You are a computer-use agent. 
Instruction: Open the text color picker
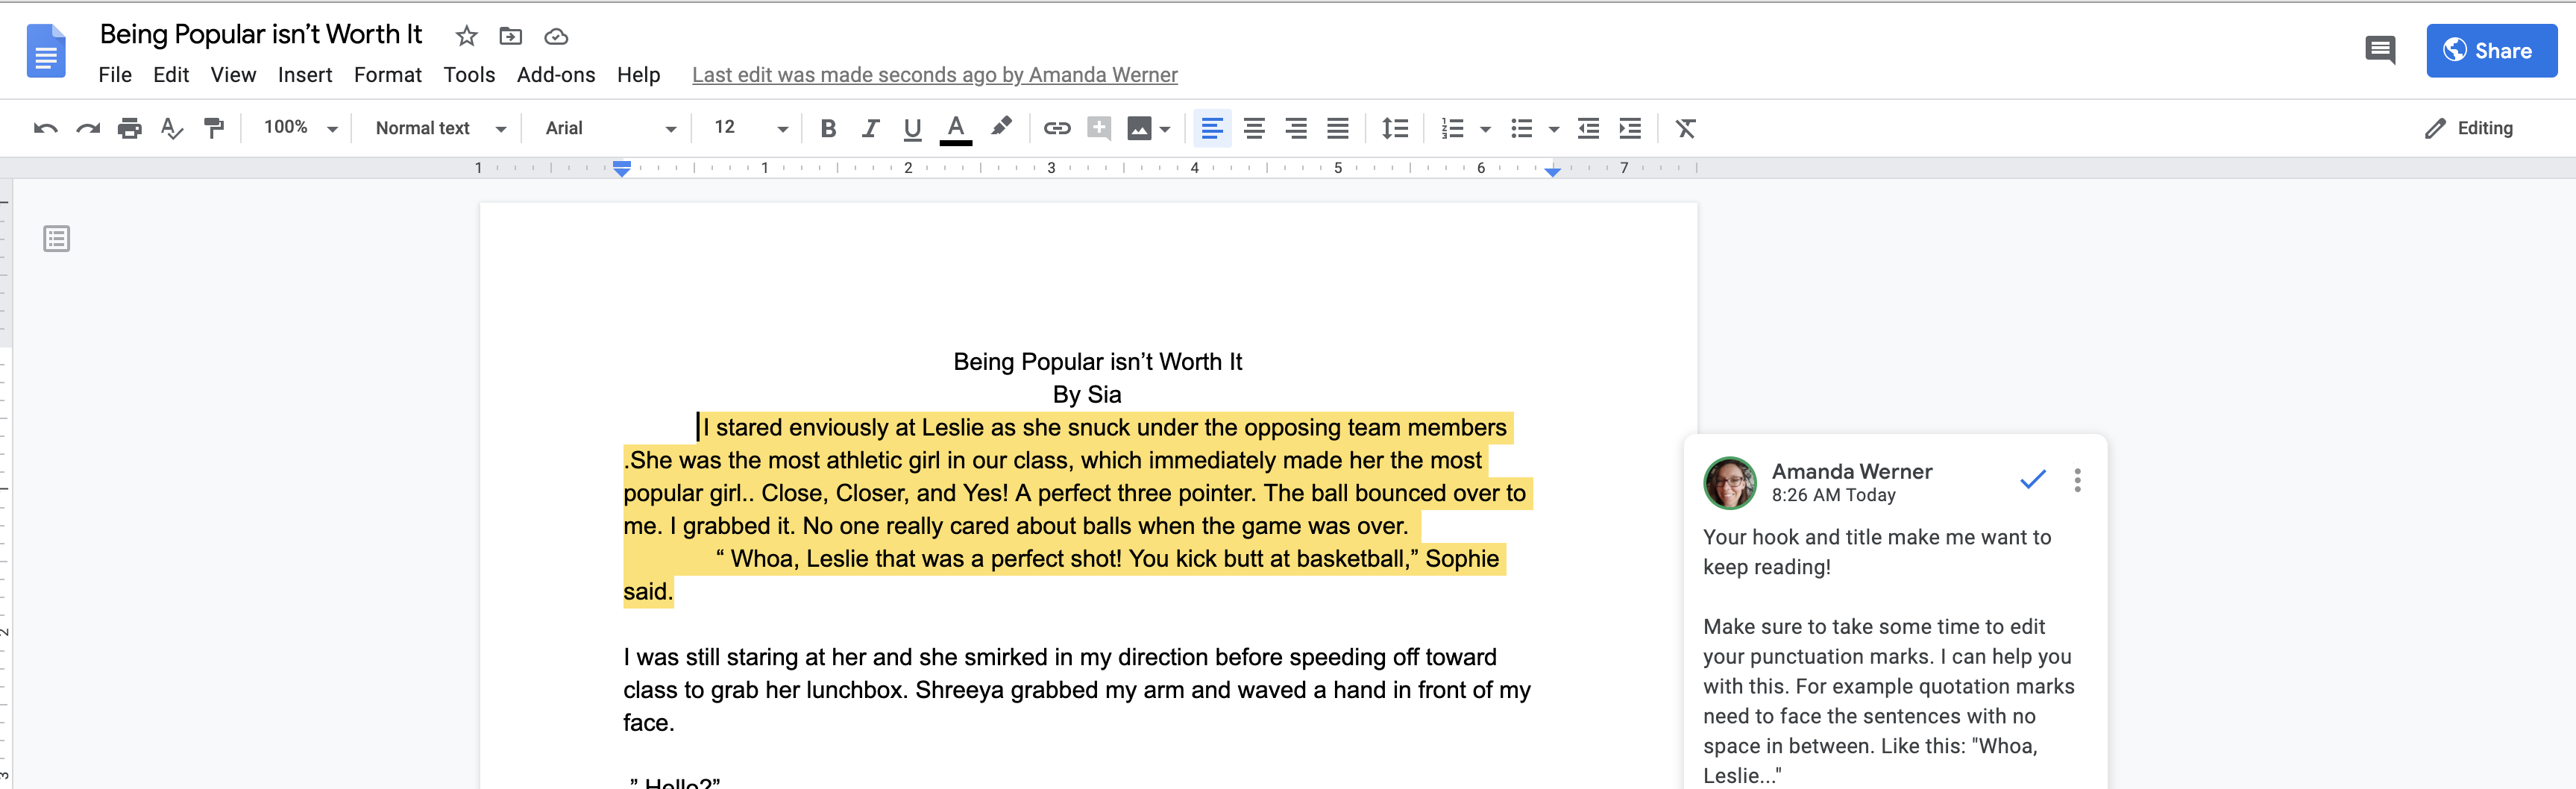956,128
